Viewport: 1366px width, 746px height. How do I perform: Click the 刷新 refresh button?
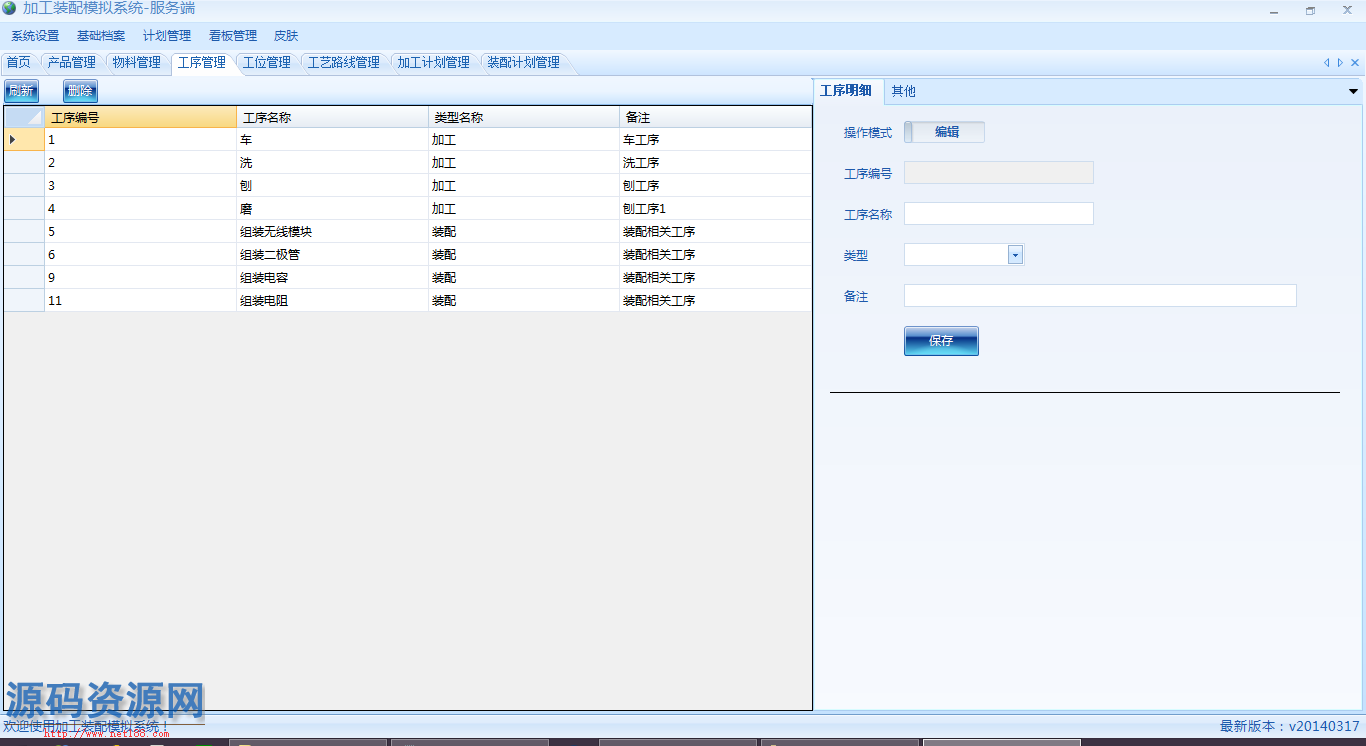[21, 91]
